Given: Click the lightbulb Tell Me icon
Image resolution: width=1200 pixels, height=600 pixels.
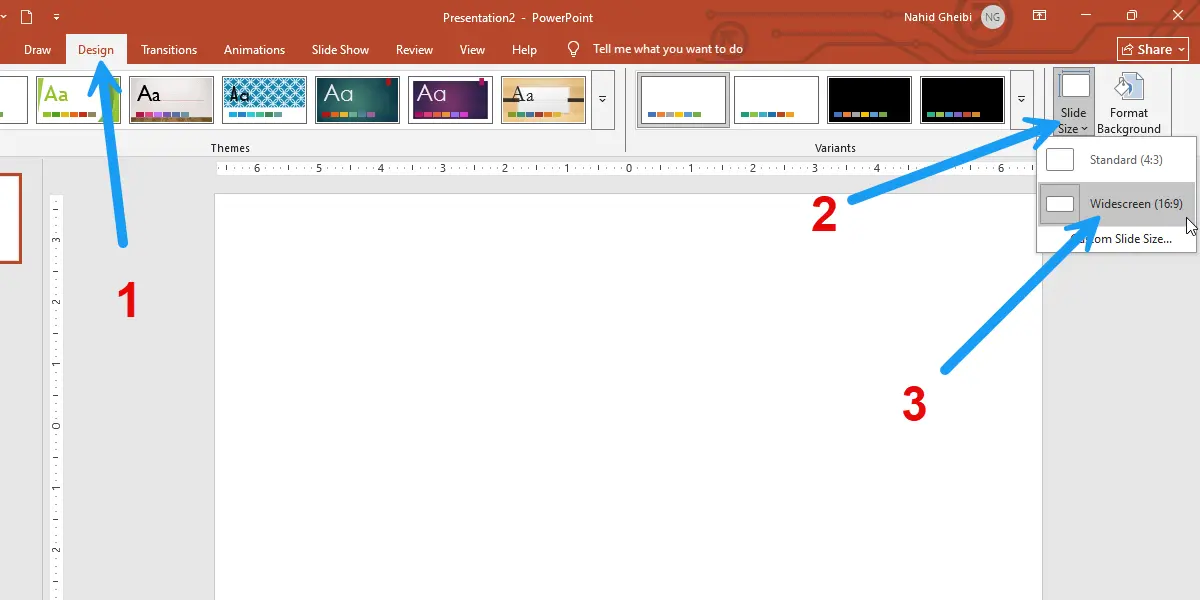Looking at the screenshot, I should [574, 49].
